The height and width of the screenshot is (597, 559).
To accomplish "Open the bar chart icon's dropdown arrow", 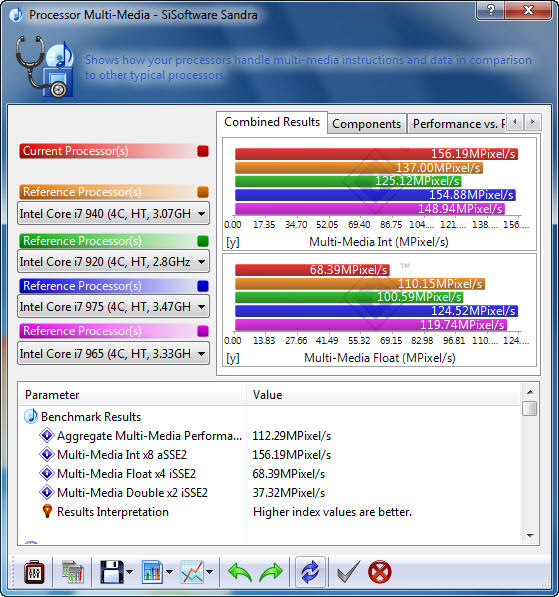I will (169, 572).
